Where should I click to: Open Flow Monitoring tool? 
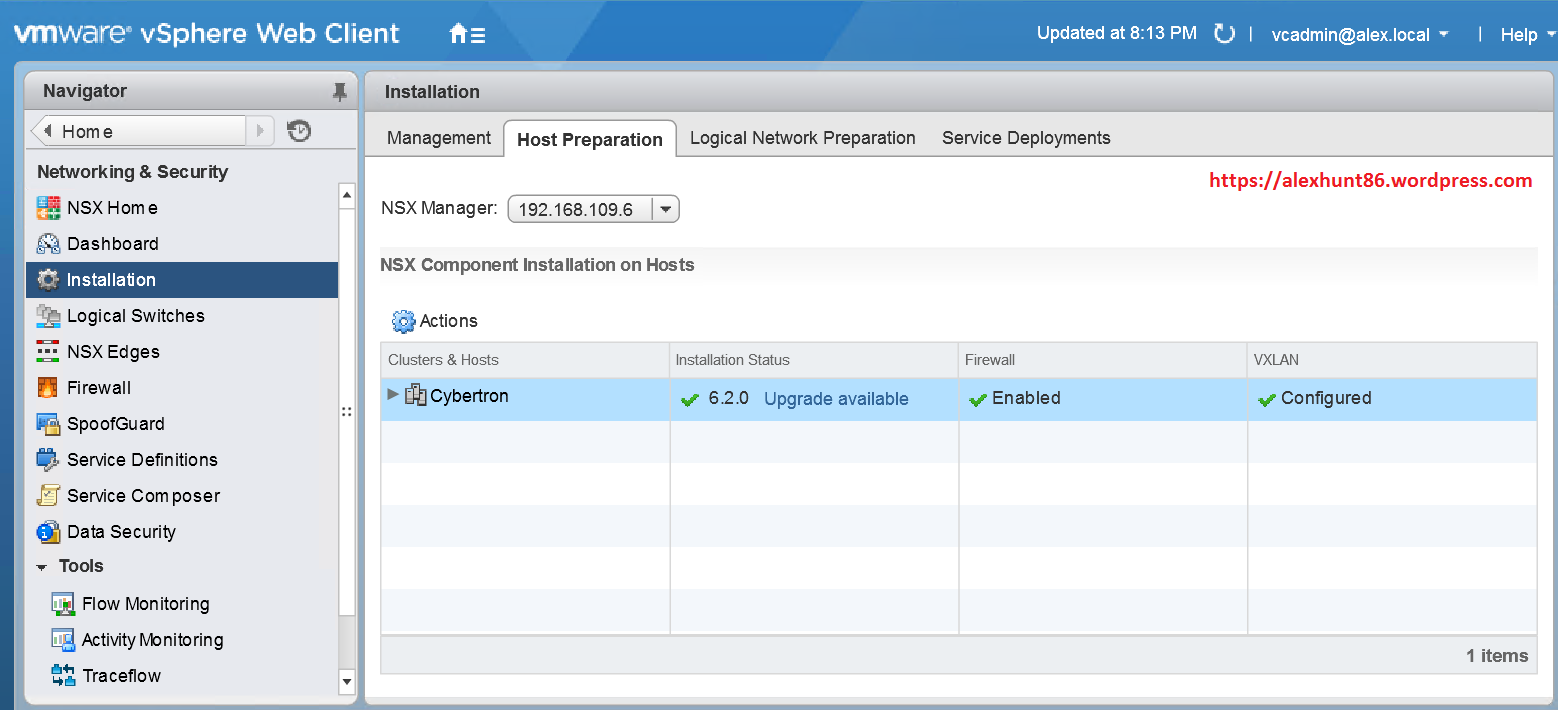pos(147,603)
